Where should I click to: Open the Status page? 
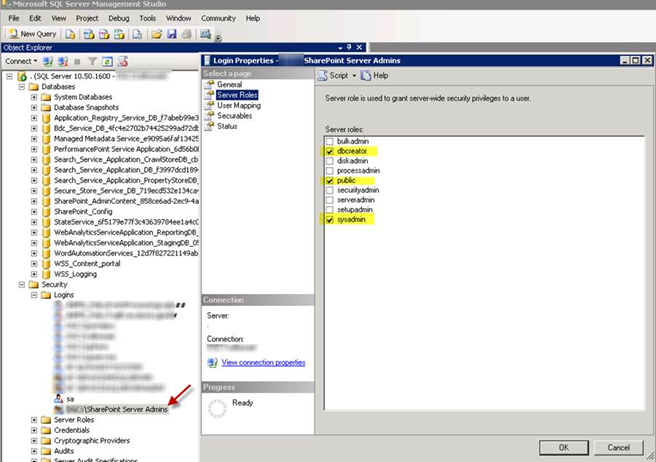(x=227, y=126)
